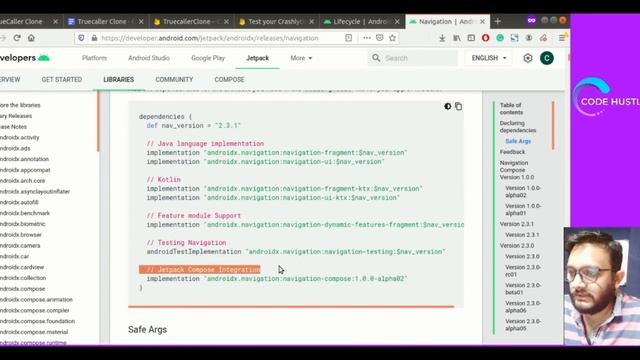Viewport: 640px width, 360px height.
Task: Toggle dark code theme icon
Action: pyautogui.click(x=448, y=107)
